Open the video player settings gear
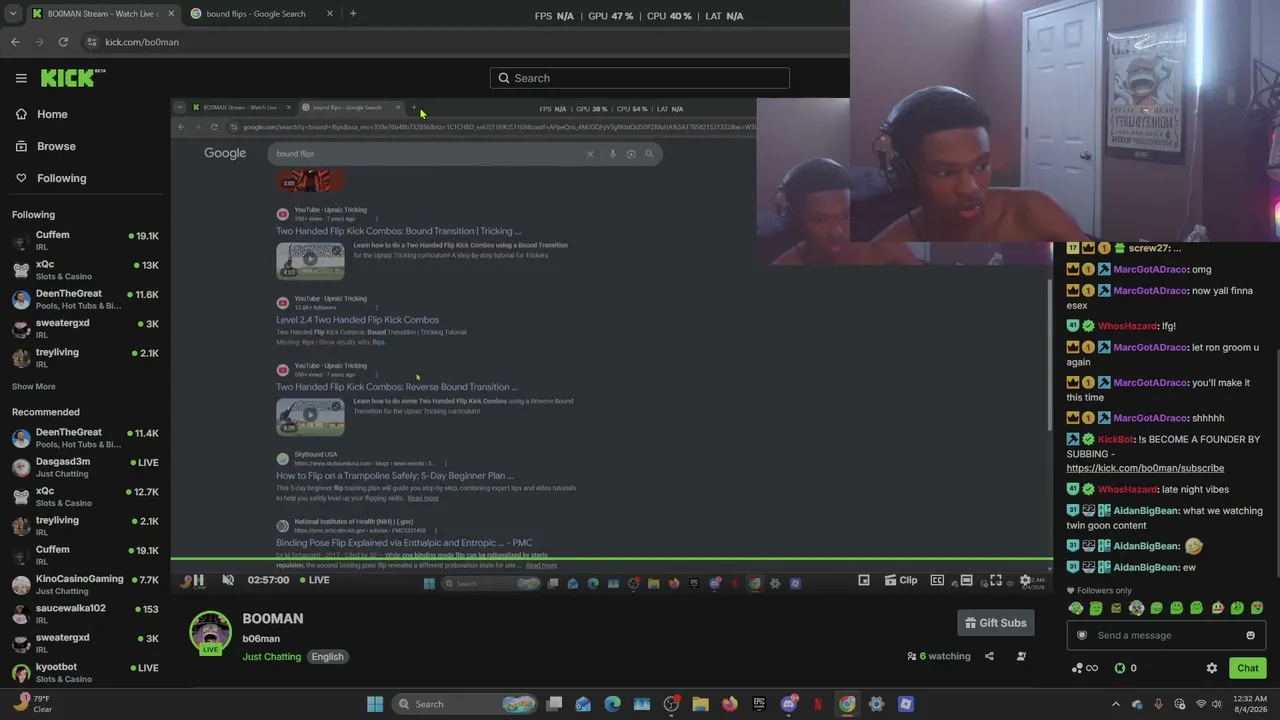This screenshot has height=720, width=1280. pos(1025,580)
